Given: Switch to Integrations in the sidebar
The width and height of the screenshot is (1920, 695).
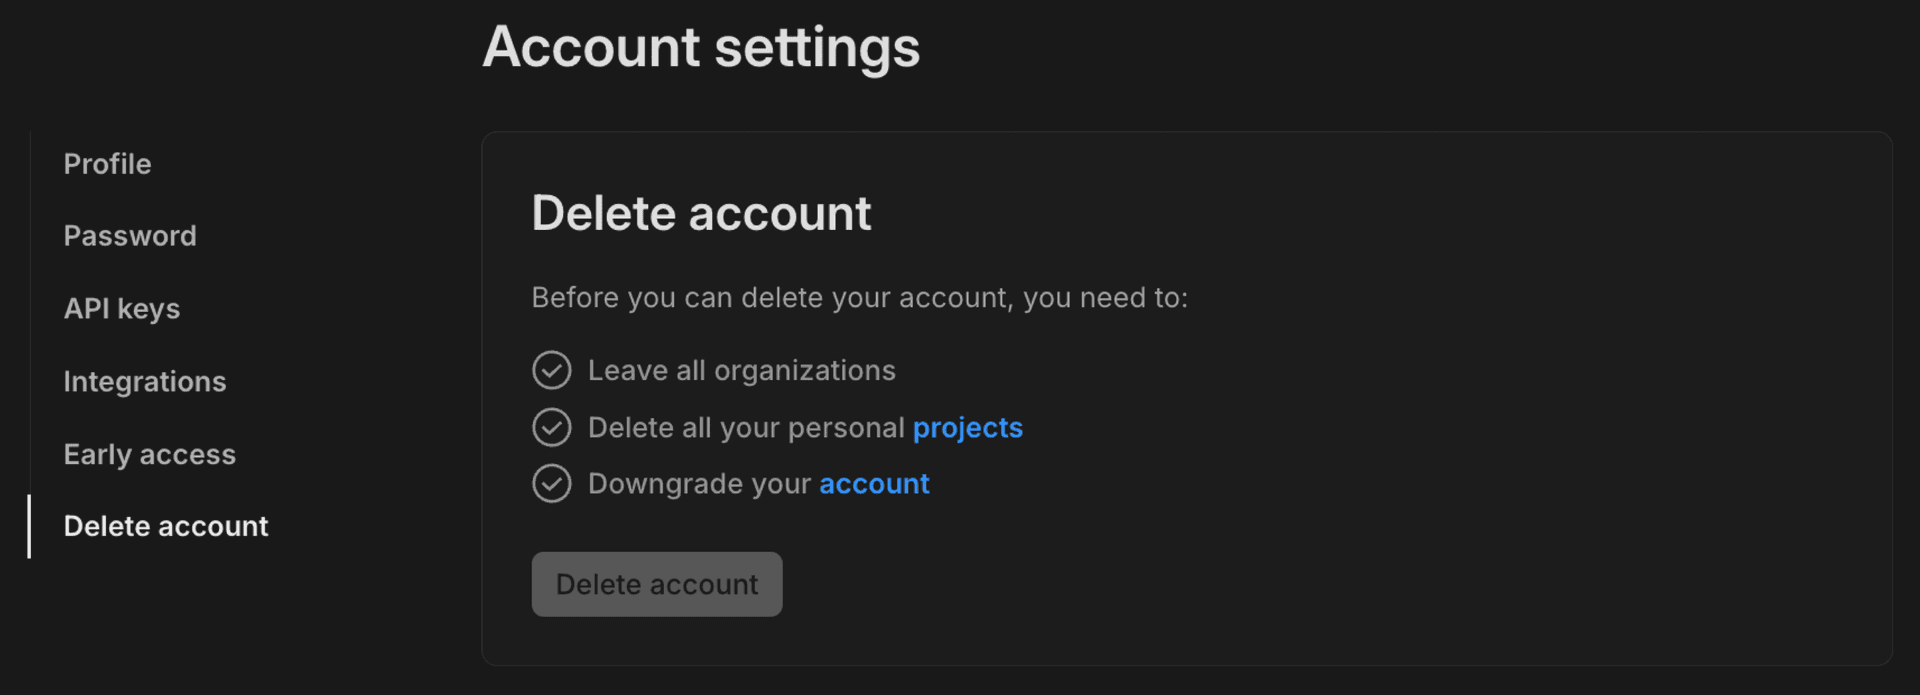Looking at the screenshot, I should tap(144, 382).
